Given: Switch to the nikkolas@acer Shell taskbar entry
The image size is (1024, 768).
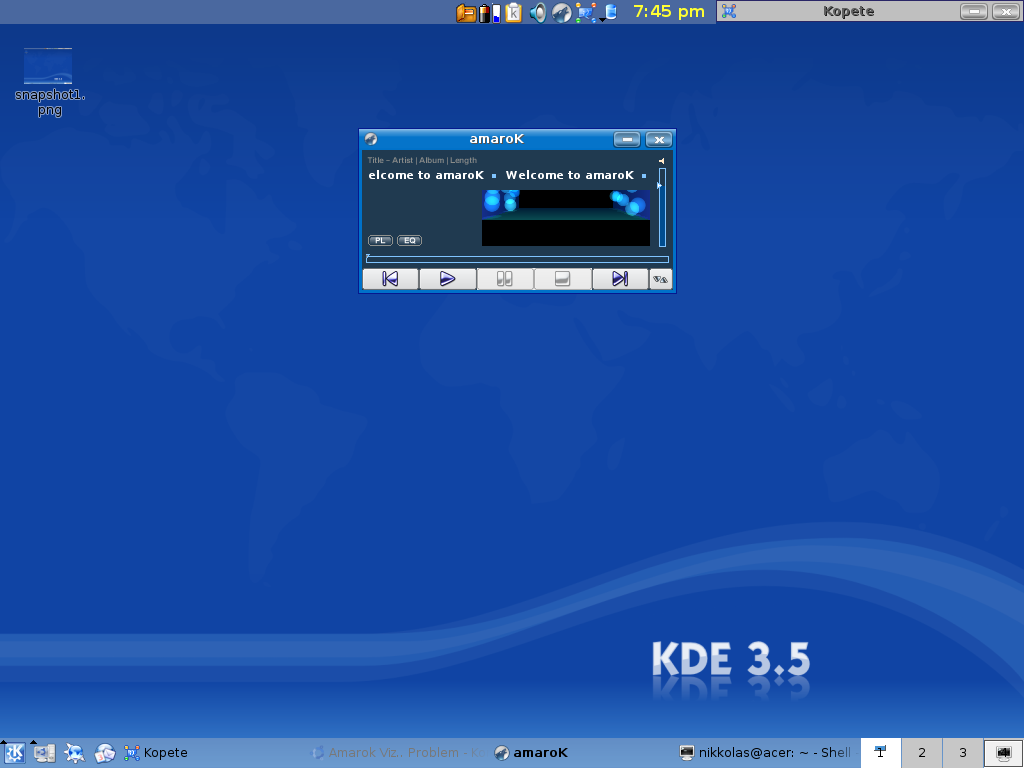Looking at the screenshot, I should 765,753.
